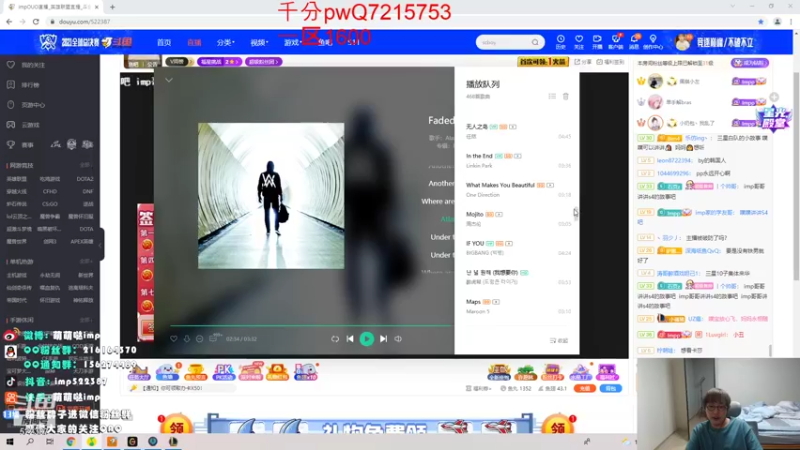
Task: Click the Windows taskbar search icon
Action: click(x=30, y=442)
